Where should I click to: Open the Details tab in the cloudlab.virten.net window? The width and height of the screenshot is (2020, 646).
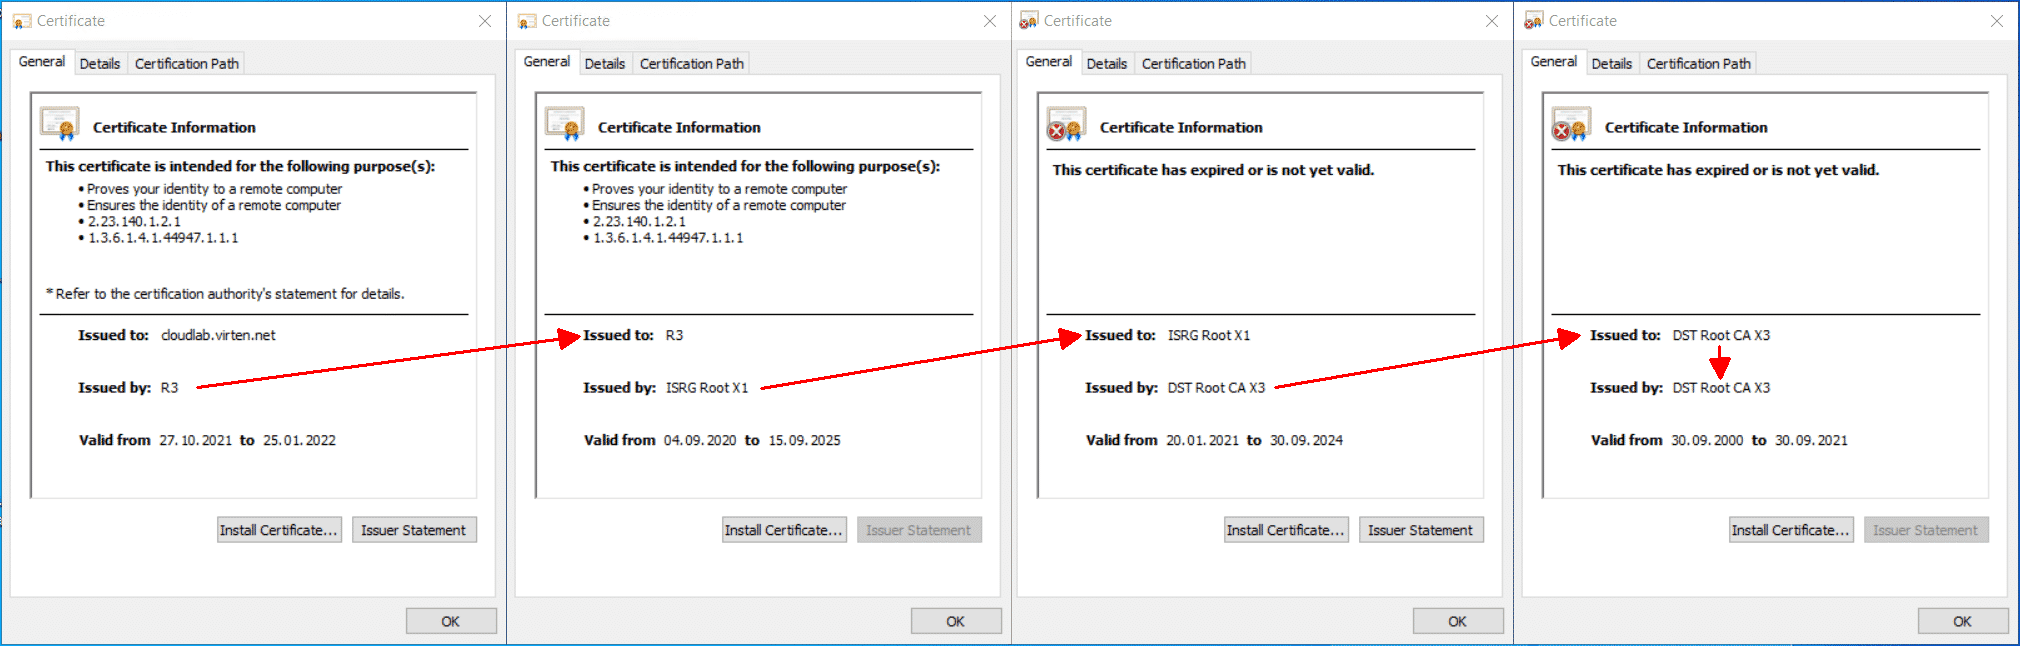pos(100,64)
